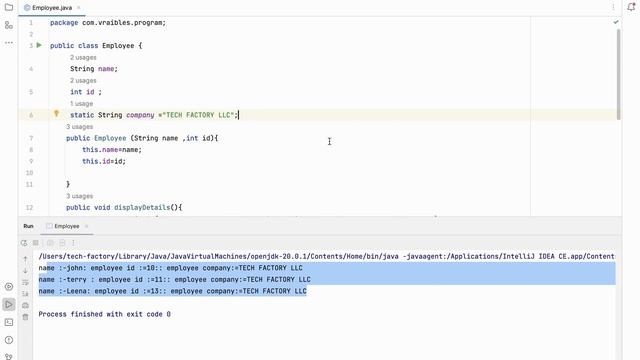Open editor tab options kebab menu
This screenshot has width=640, height=360.
click(613, 7)
